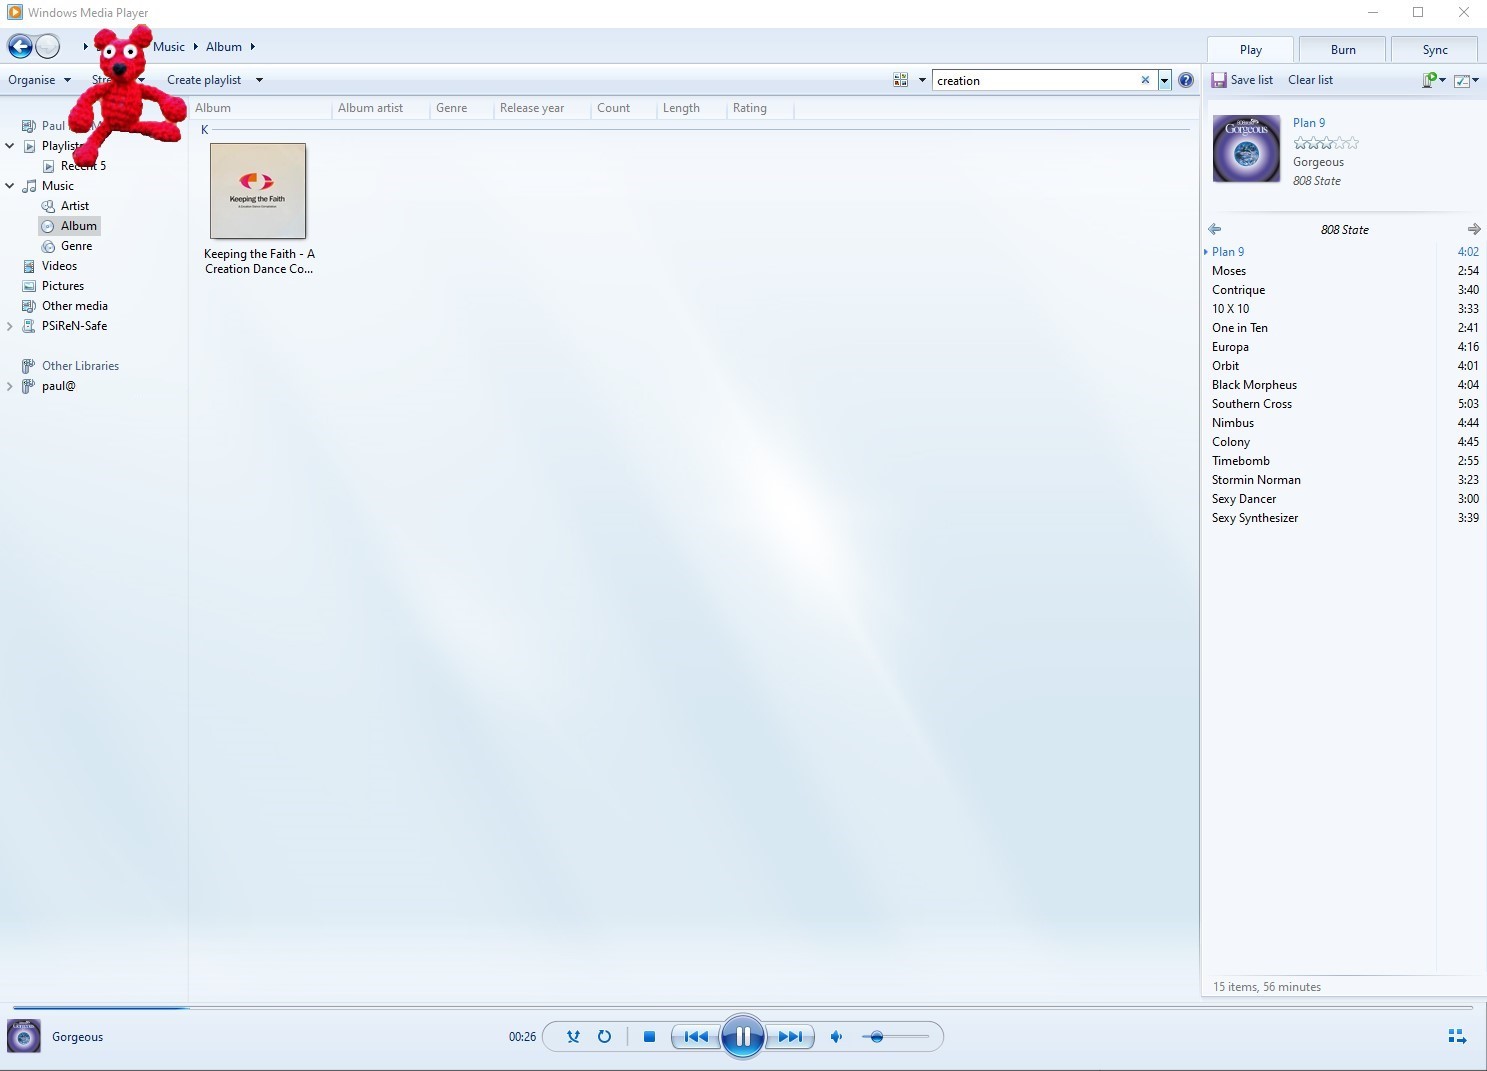Screen dimensions: 1487x1071
Task: Open the search box dropdown arrow
Action: click(1165, 80)
